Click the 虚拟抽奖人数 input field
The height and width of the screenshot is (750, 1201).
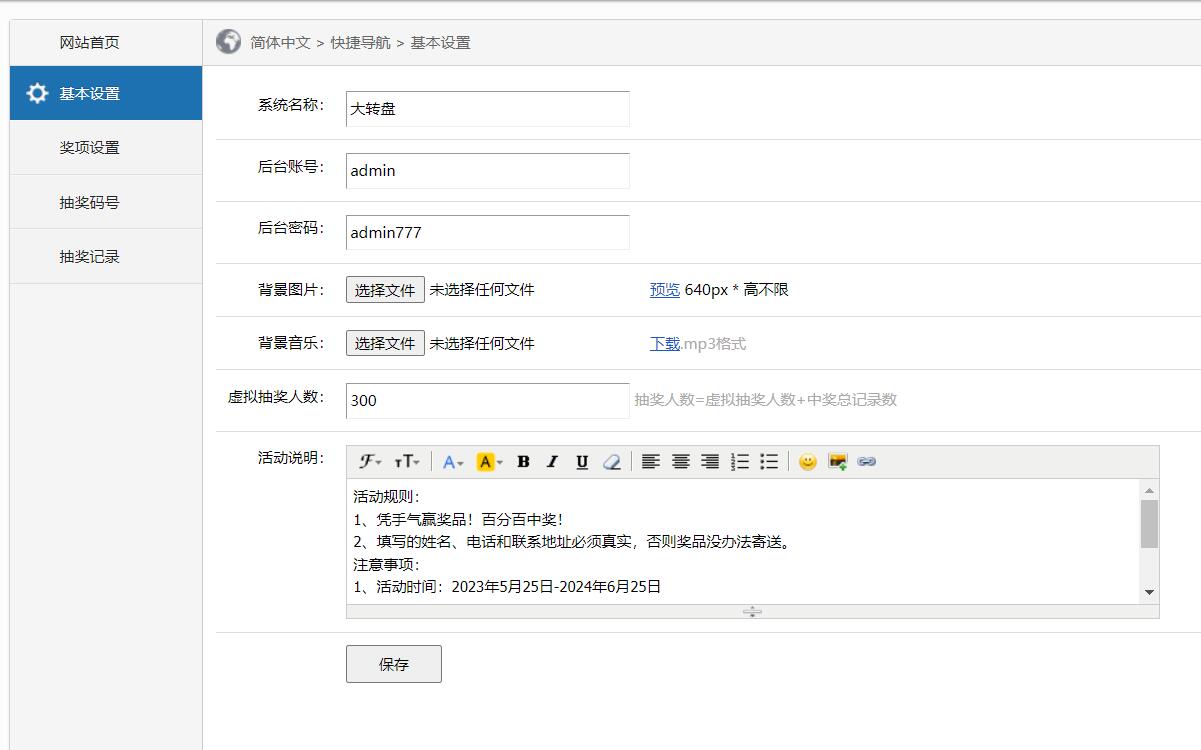pos(487,401)
